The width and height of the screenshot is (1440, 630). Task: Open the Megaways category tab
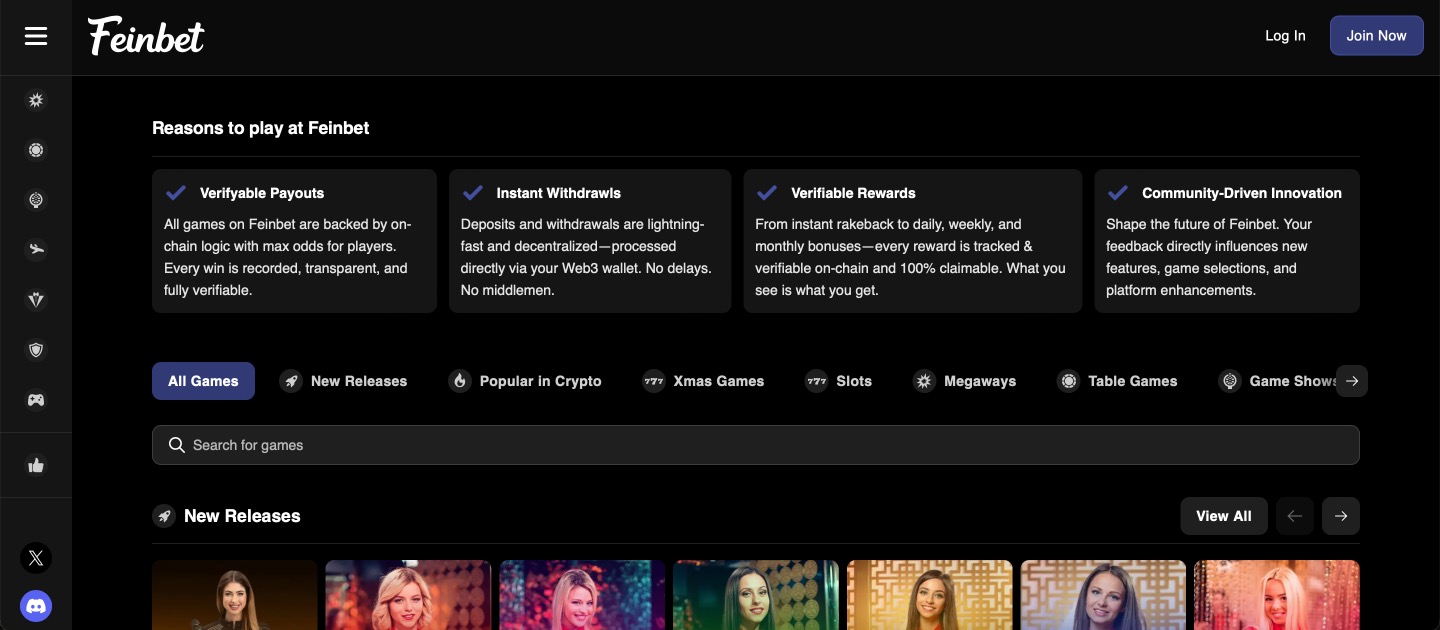point(964,381)
